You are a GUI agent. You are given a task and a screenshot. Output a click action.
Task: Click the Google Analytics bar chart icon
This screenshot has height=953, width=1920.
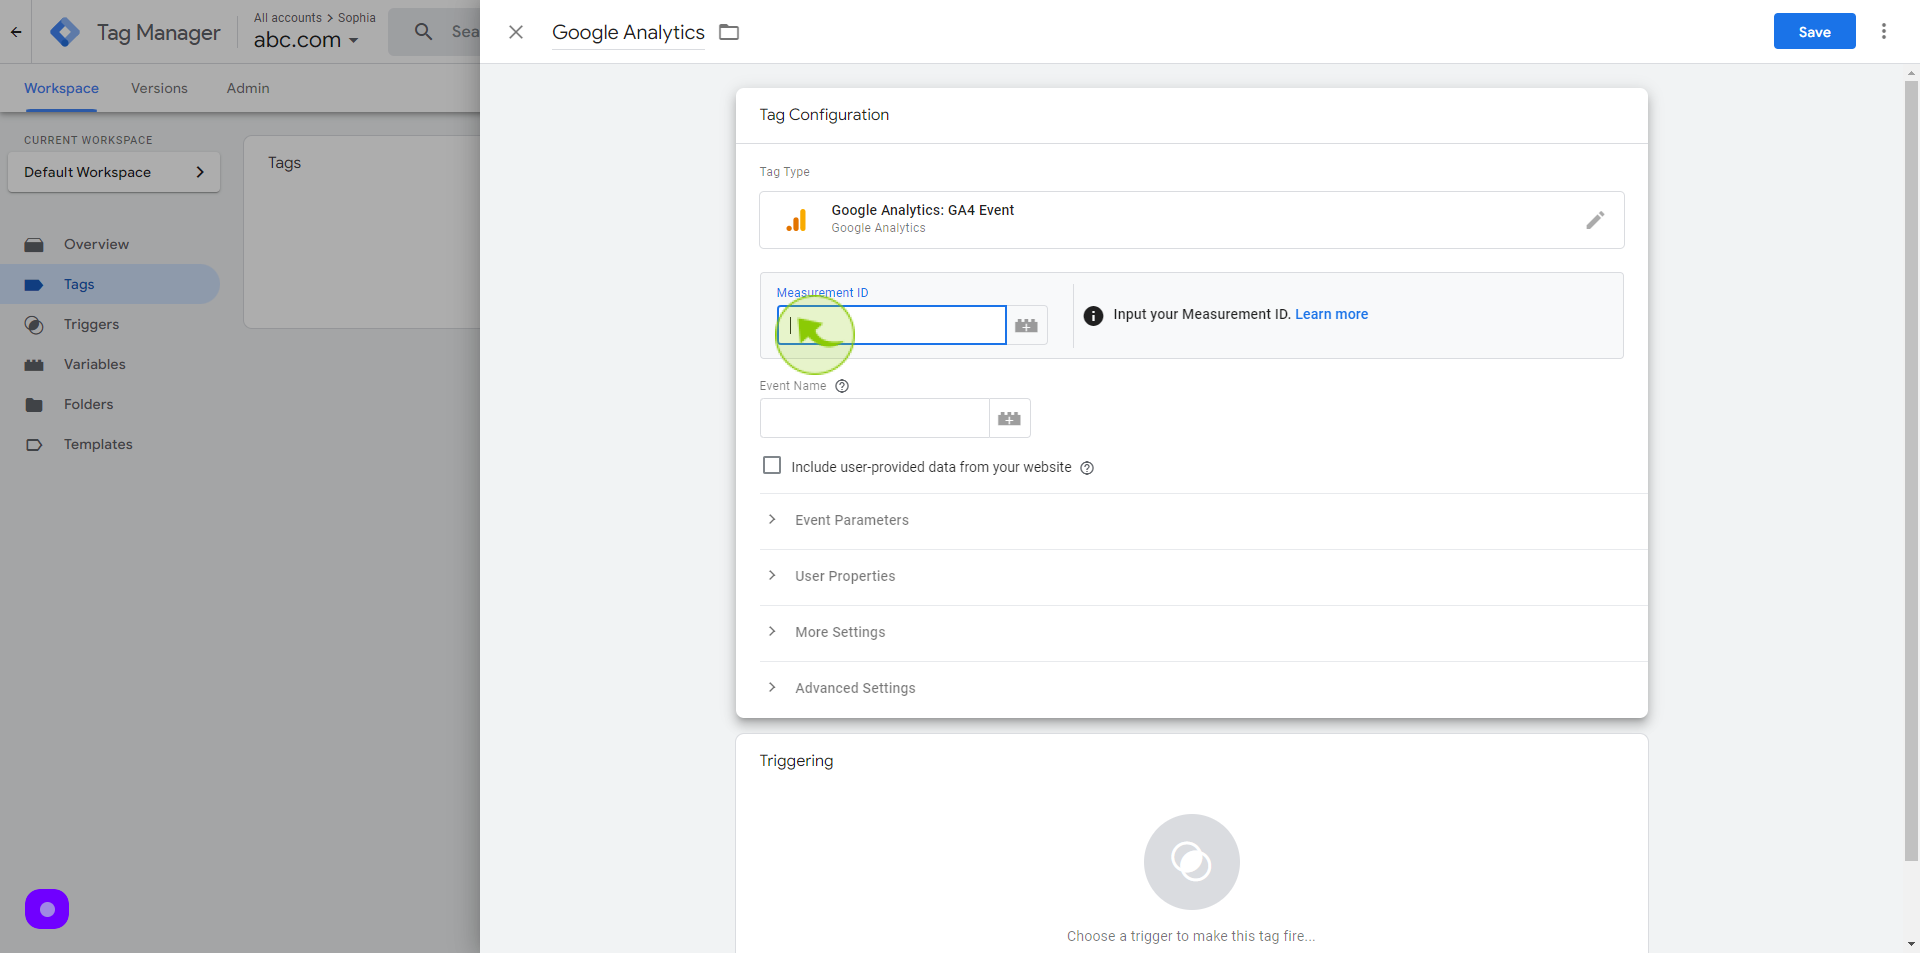point(797,220)
